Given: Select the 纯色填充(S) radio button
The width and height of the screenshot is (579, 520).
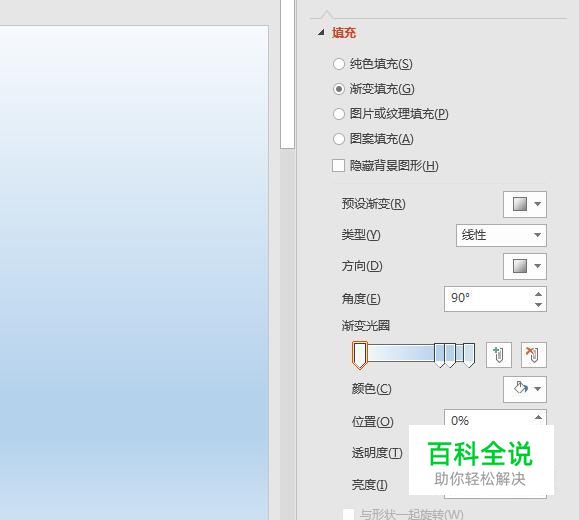Looking at the screenshot, I should pyautogui.click(x=339, y=64).
